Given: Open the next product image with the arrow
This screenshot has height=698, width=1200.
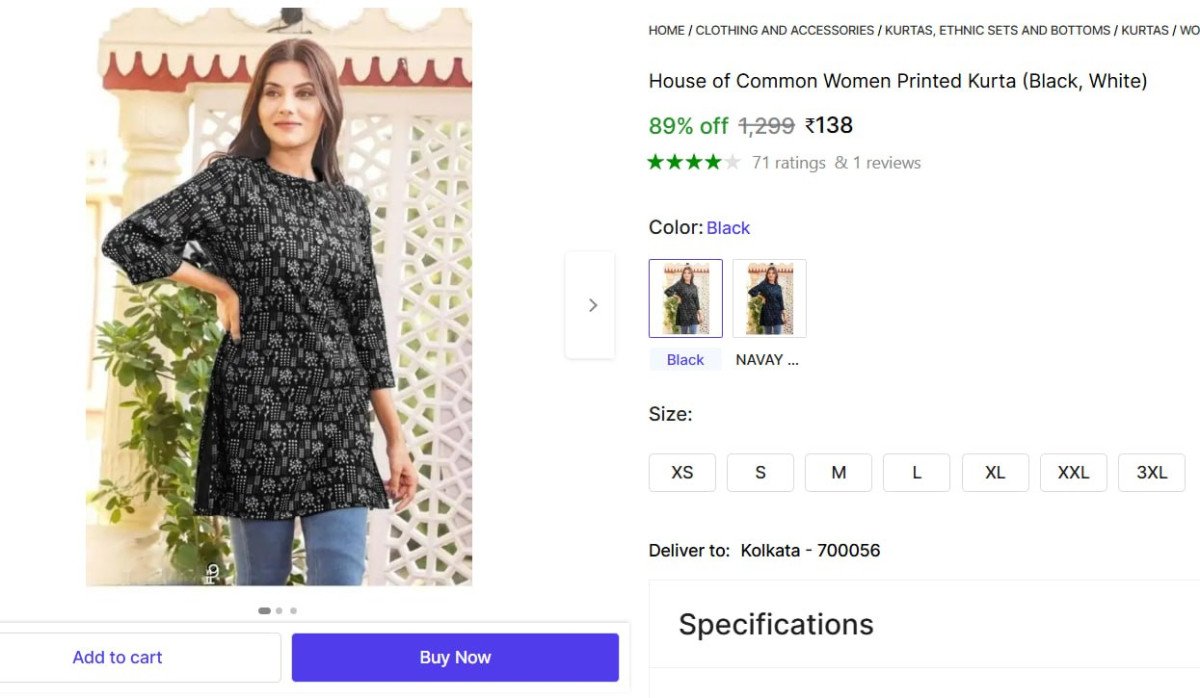Looking at the screenshot, I should tap(591, 304).
